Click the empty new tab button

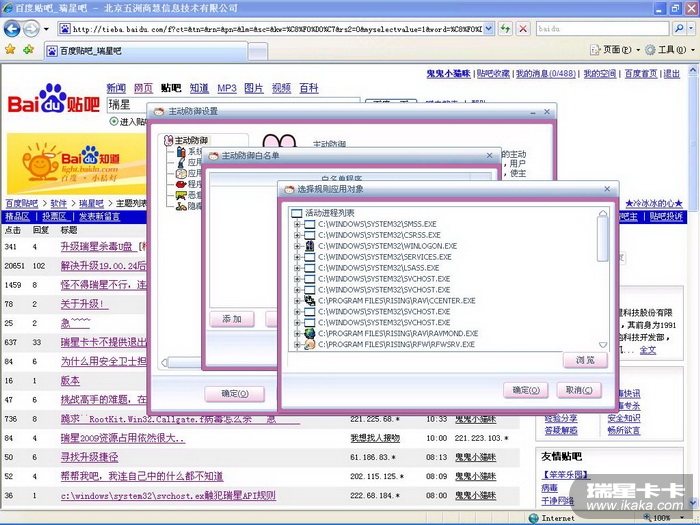tap(258, 51)
